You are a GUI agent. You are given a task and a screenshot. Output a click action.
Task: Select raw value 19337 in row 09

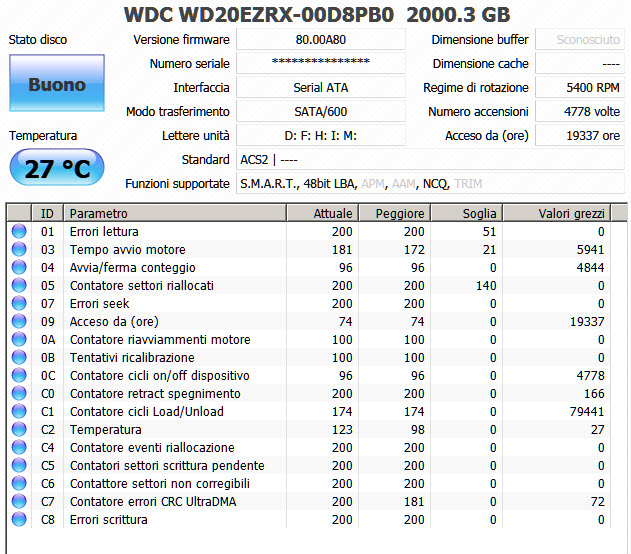[x=587, y=322]
